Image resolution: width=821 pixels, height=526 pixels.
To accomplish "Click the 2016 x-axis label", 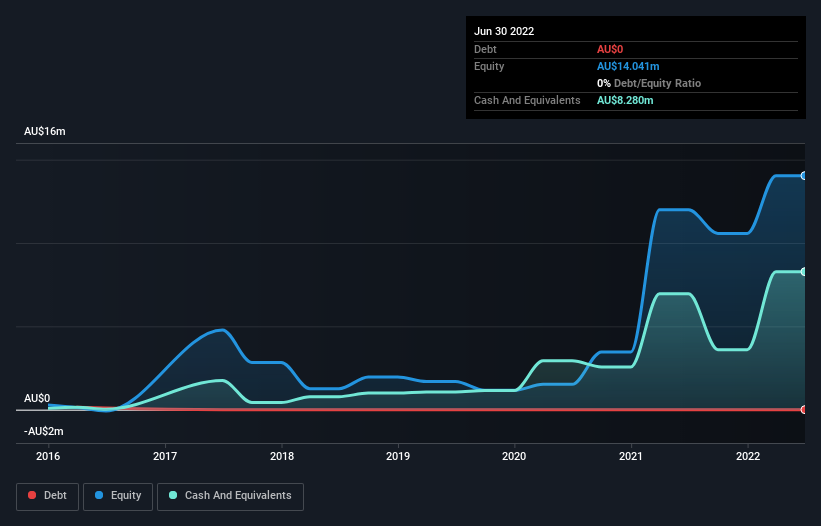I will pyautogui.click(x=48, y=456).
